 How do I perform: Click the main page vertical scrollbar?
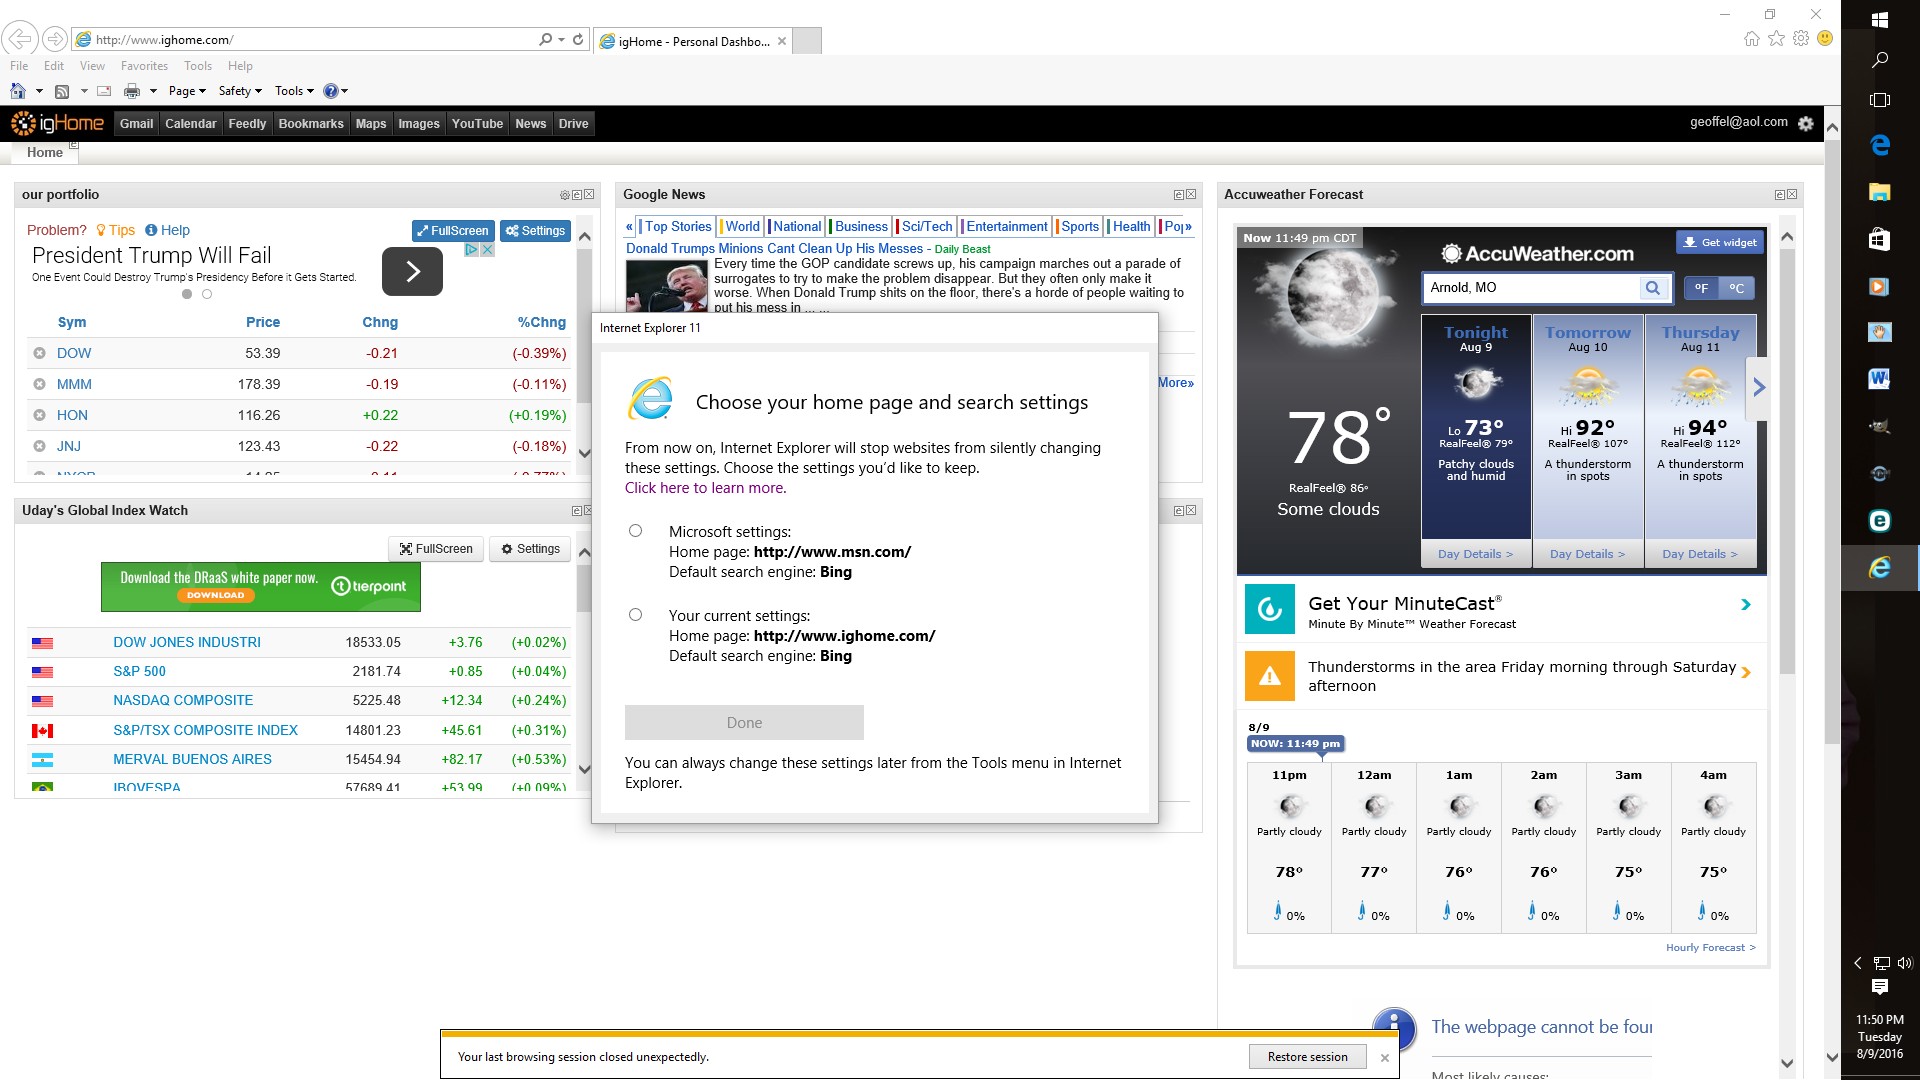(x=1832, y=590)
